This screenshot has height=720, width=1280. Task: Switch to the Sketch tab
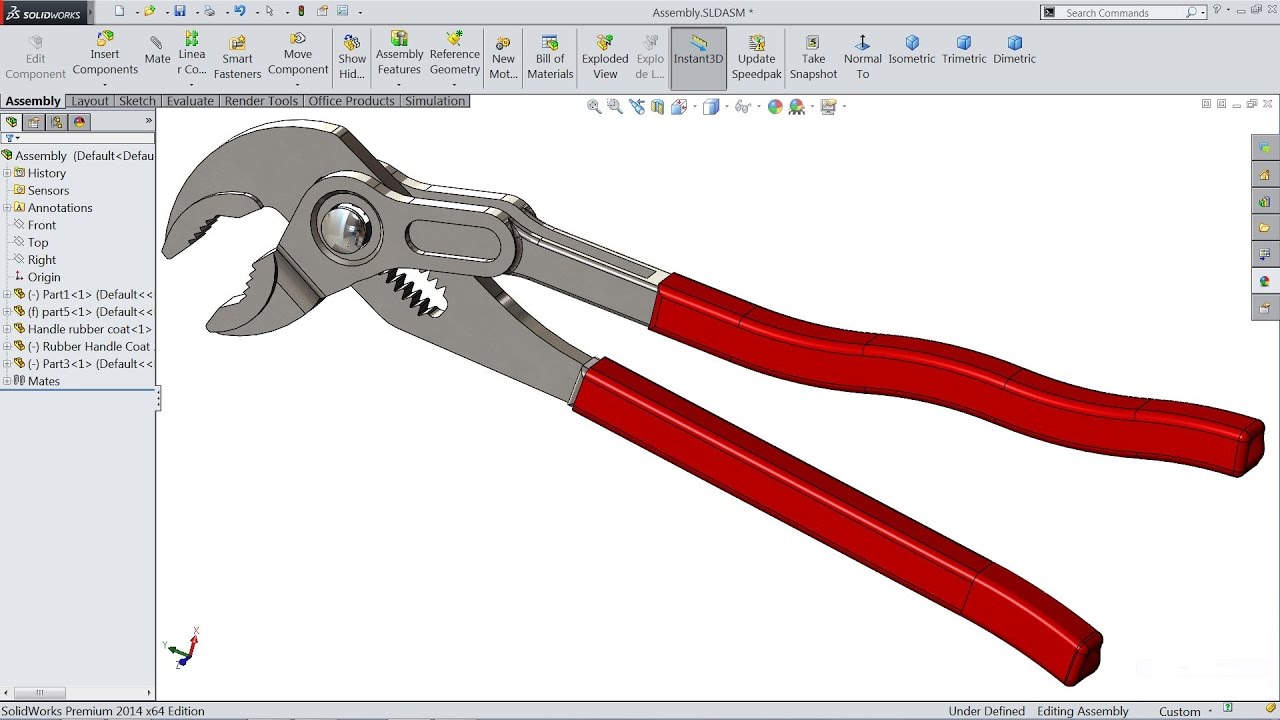click(137, 101)
